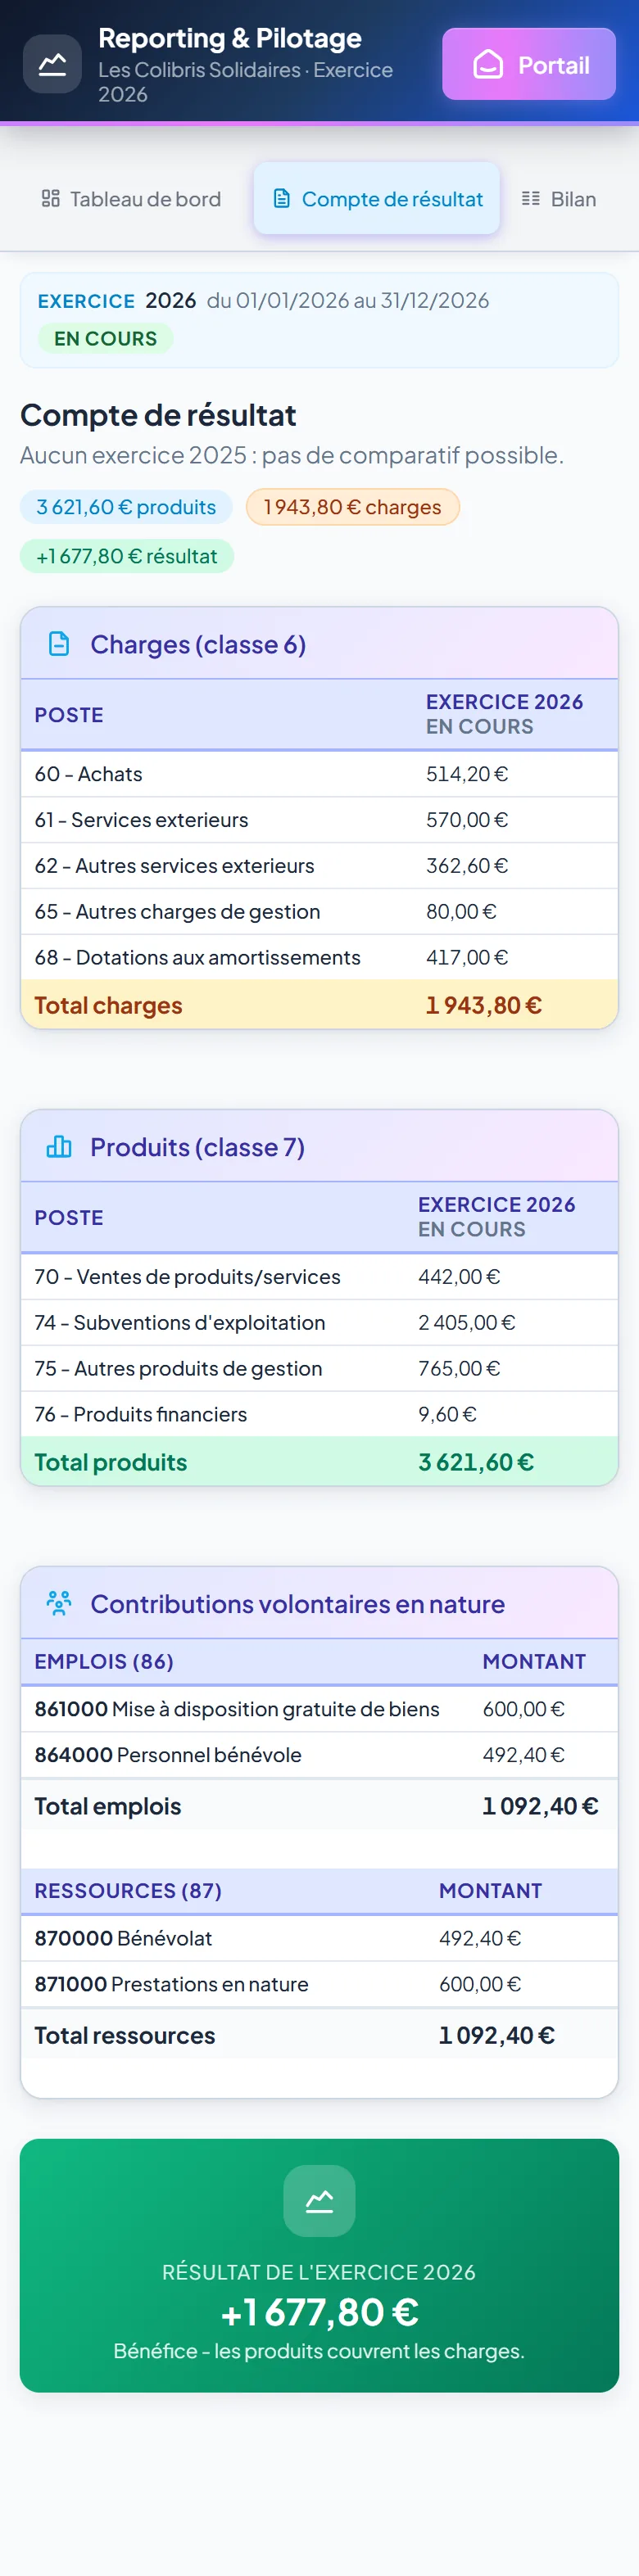Click the 514,20 € amount
639x2576 pixels.
pos(467,774)
